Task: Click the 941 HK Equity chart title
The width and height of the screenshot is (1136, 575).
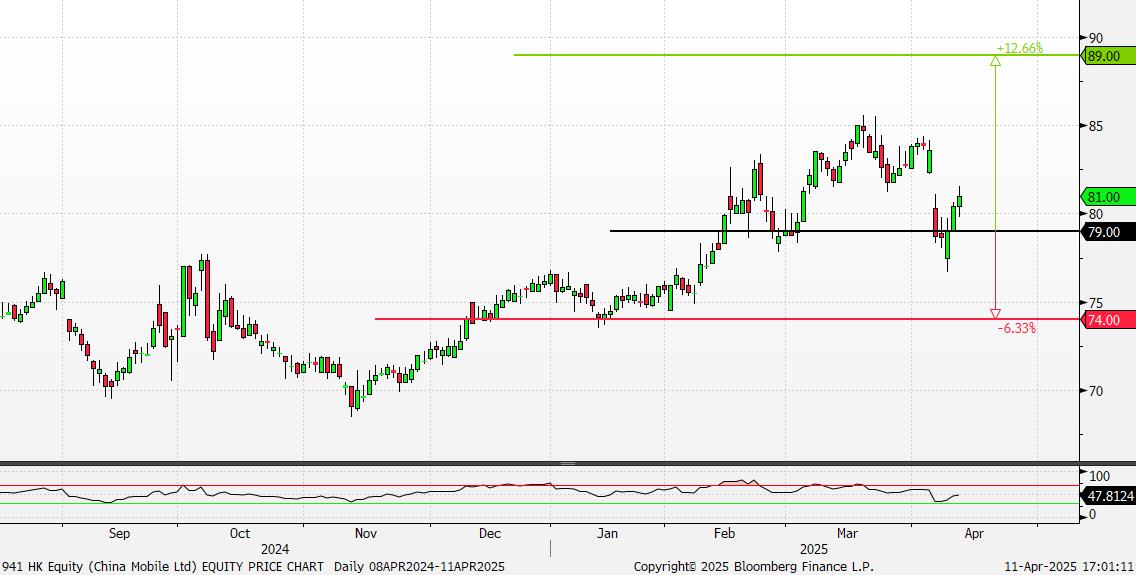Action: 254,566
